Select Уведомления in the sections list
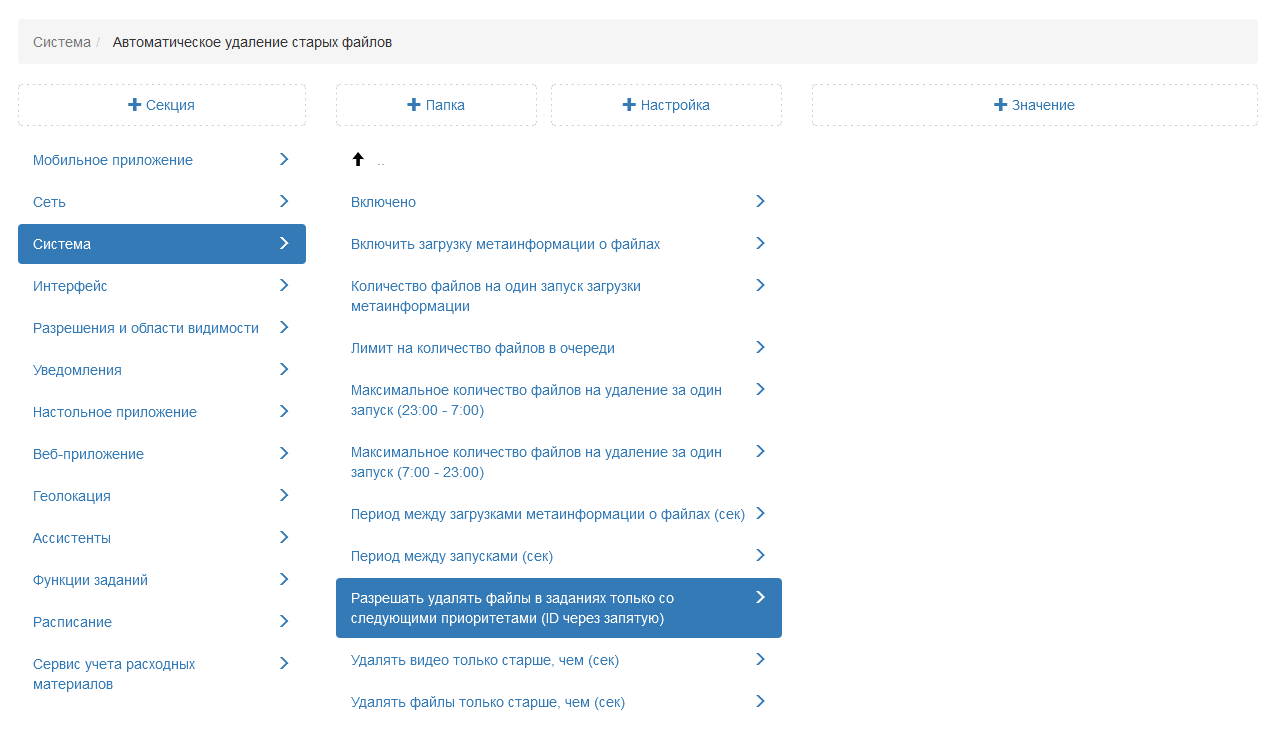 [77, 370]
